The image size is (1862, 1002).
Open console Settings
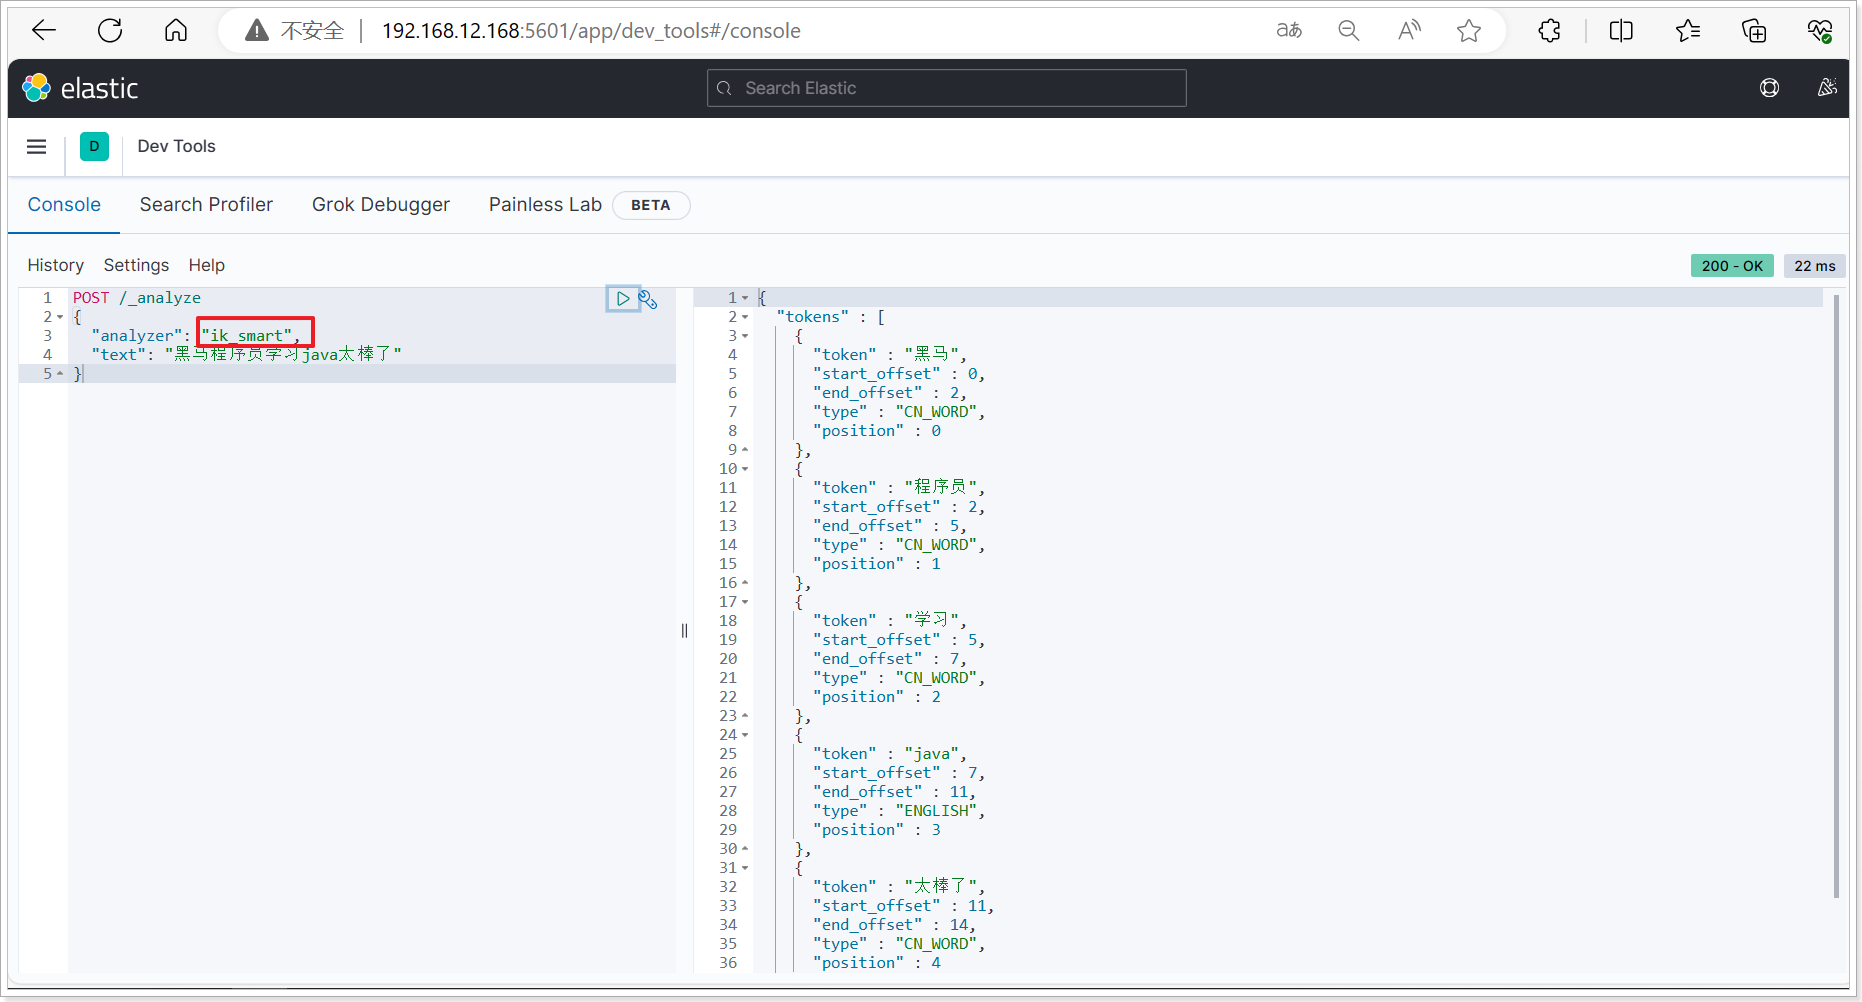(136, 265)
